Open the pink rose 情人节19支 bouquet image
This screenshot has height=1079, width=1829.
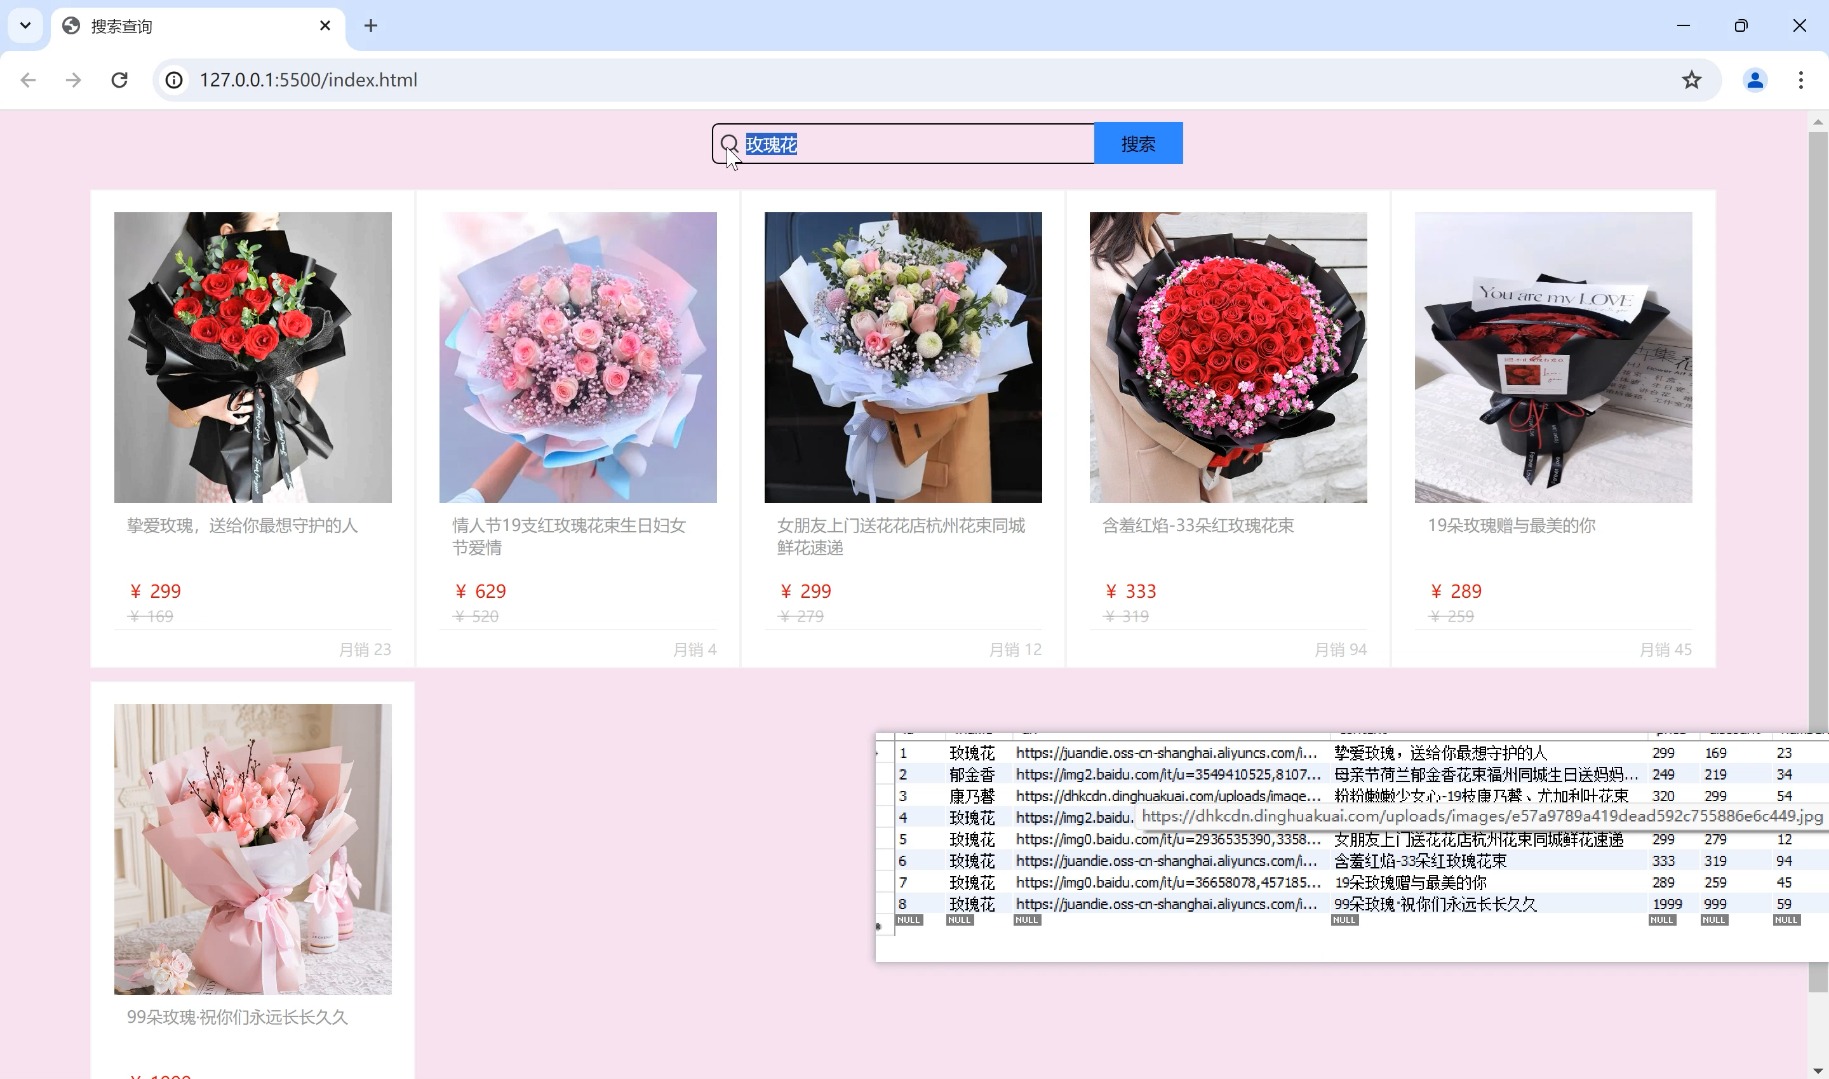click(578, 357)
